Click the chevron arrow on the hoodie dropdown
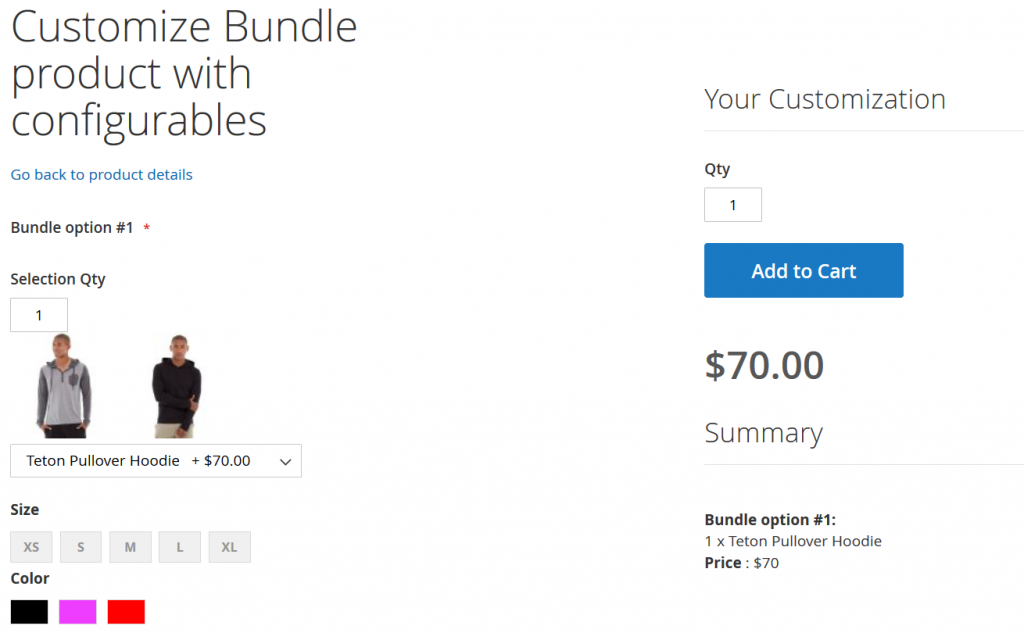Screen dimensions: 1024x633 [286, 461]
